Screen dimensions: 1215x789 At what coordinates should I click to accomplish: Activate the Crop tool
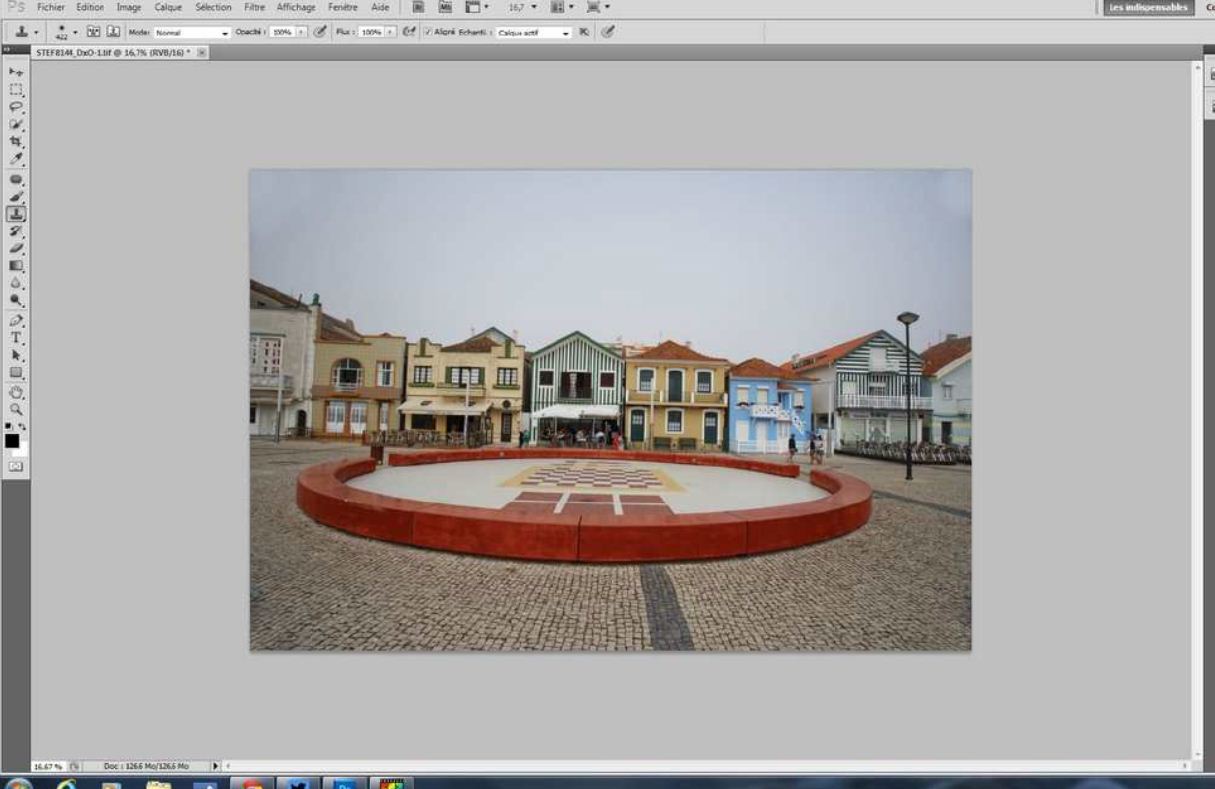(x=15, y=141)
